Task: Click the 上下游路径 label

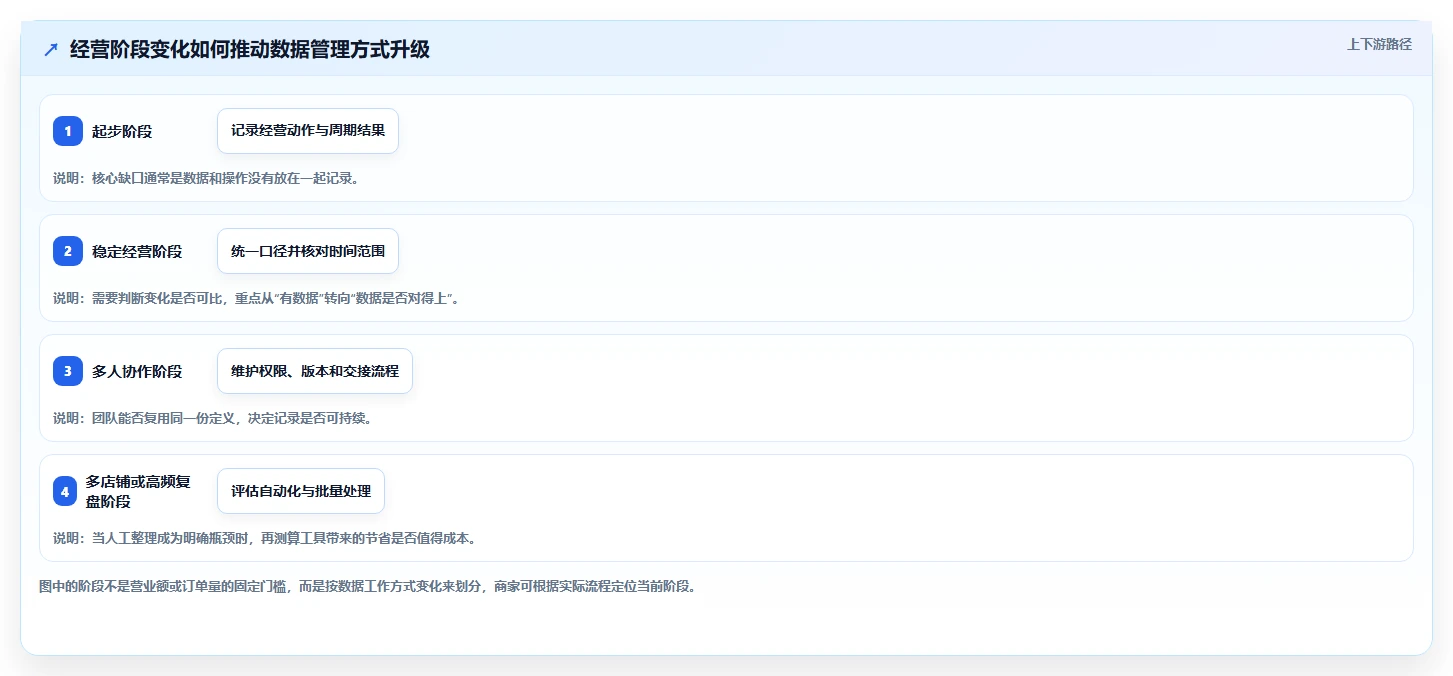Action: (x=1379, y=44)
